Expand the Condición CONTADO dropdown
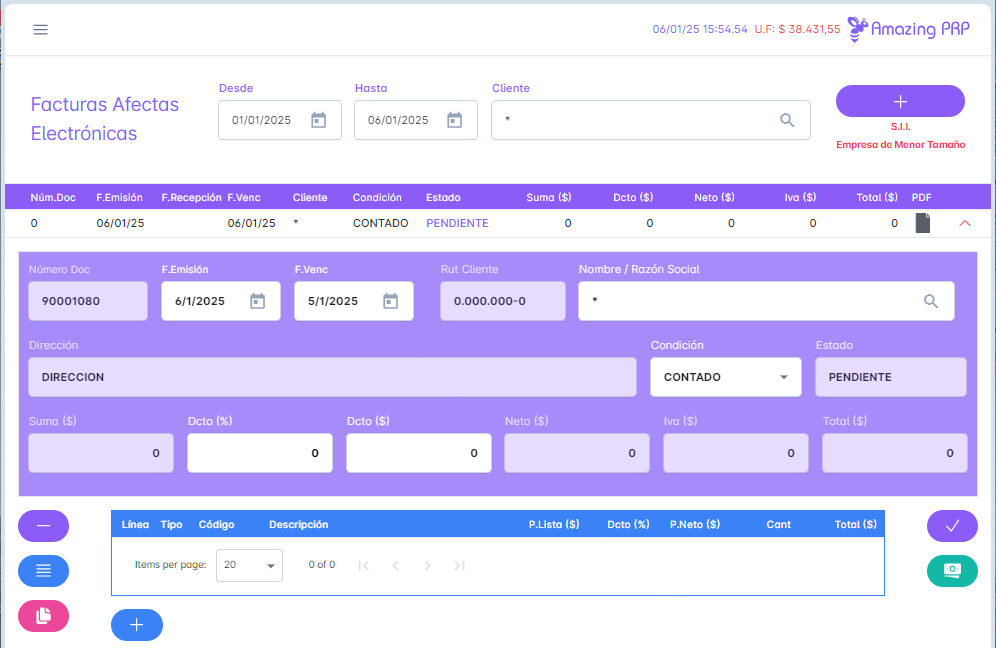 pyautogui.click(x=725, y=377)
